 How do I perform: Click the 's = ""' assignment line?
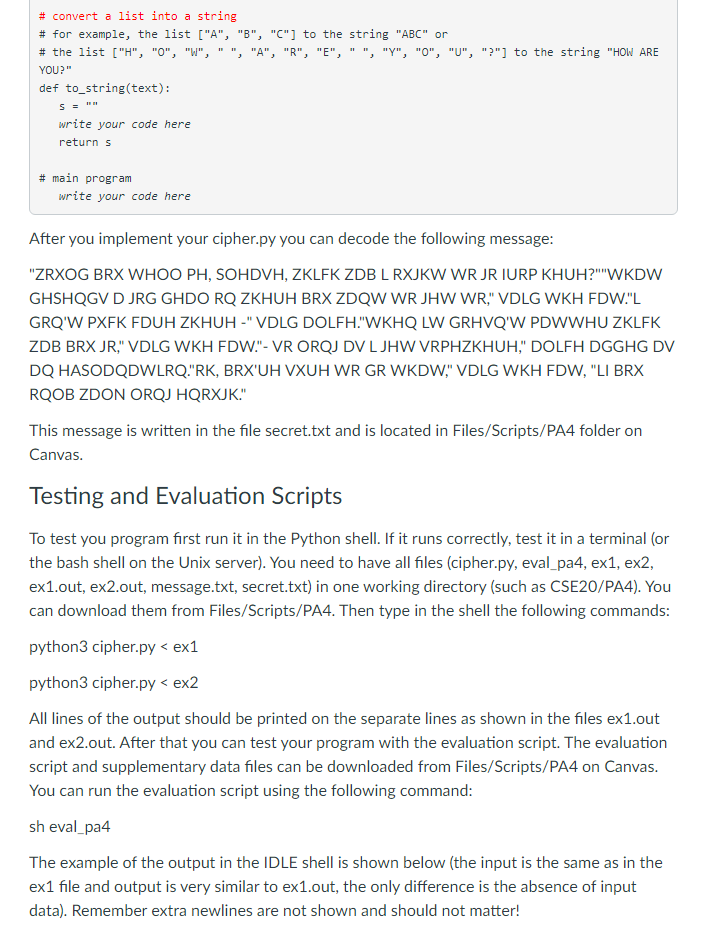78,106
